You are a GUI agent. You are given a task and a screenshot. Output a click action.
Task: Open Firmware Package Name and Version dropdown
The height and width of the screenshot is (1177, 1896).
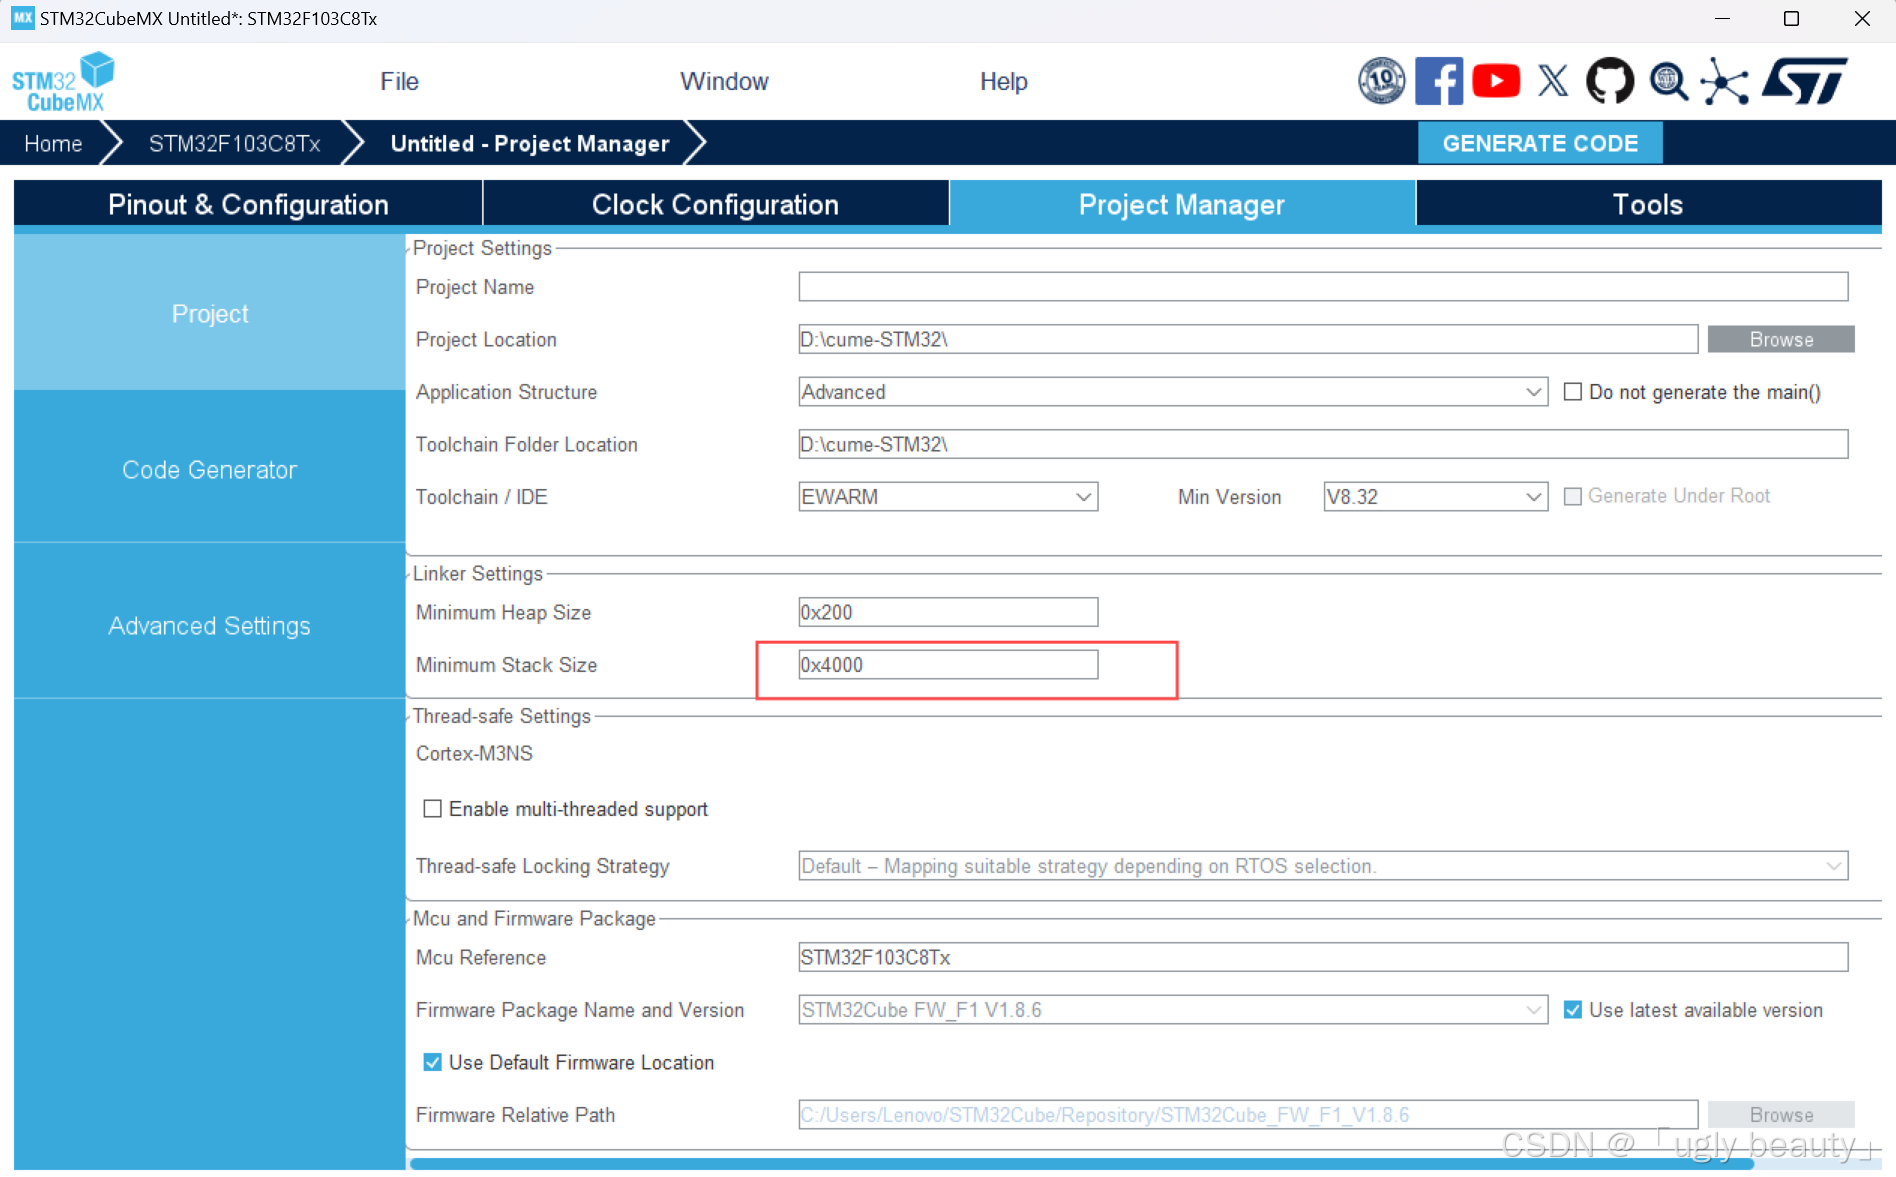(x=1173, y=1010)
